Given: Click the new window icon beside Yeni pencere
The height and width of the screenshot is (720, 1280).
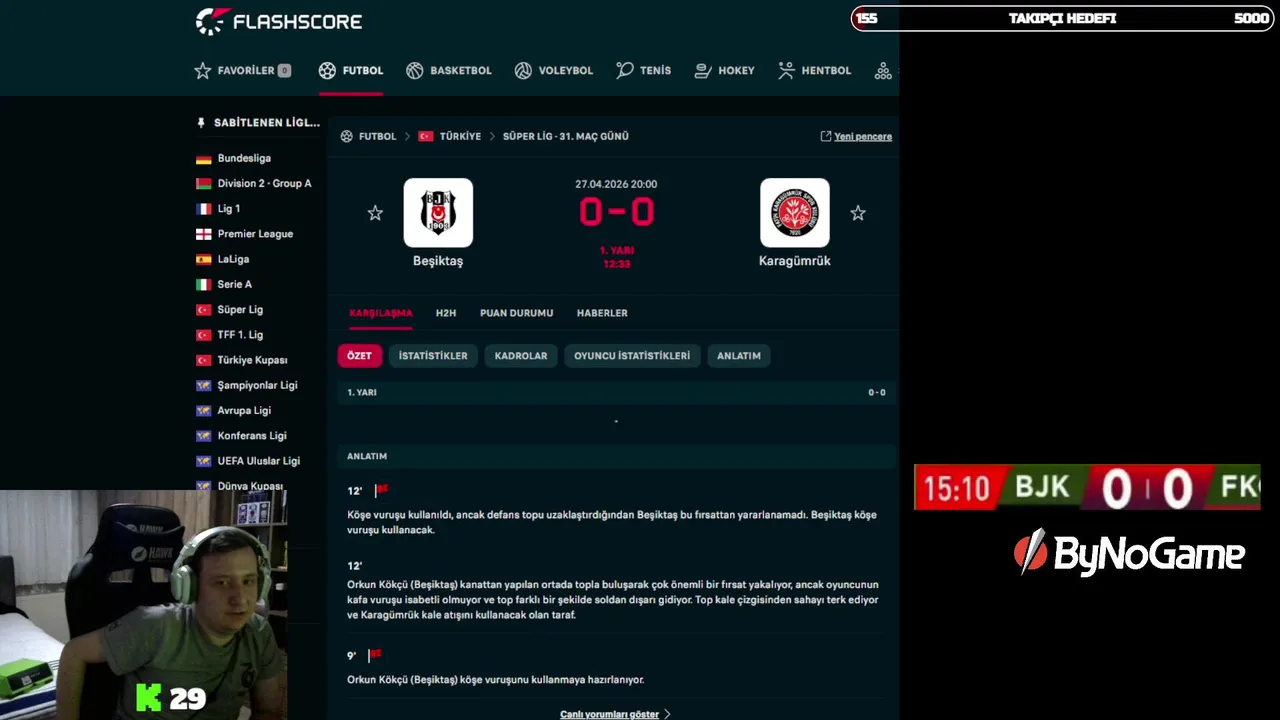Looking at the screenshot, I should pyautogui.click(x=826, y=136).
